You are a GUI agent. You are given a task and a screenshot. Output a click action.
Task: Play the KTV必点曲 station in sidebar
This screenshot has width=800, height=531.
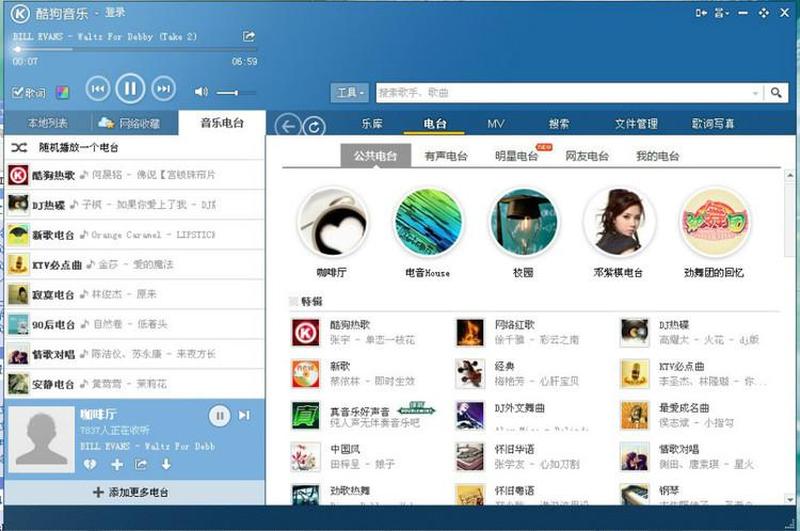[x=135, y=264]
